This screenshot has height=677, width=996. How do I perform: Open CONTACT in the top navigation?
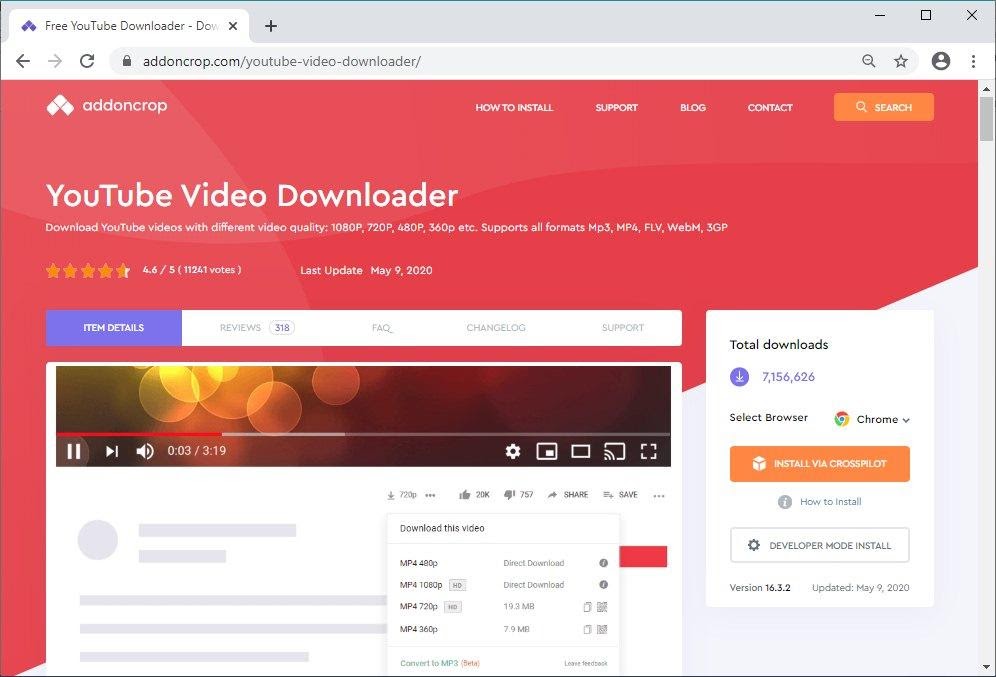(x=770, y=107)
